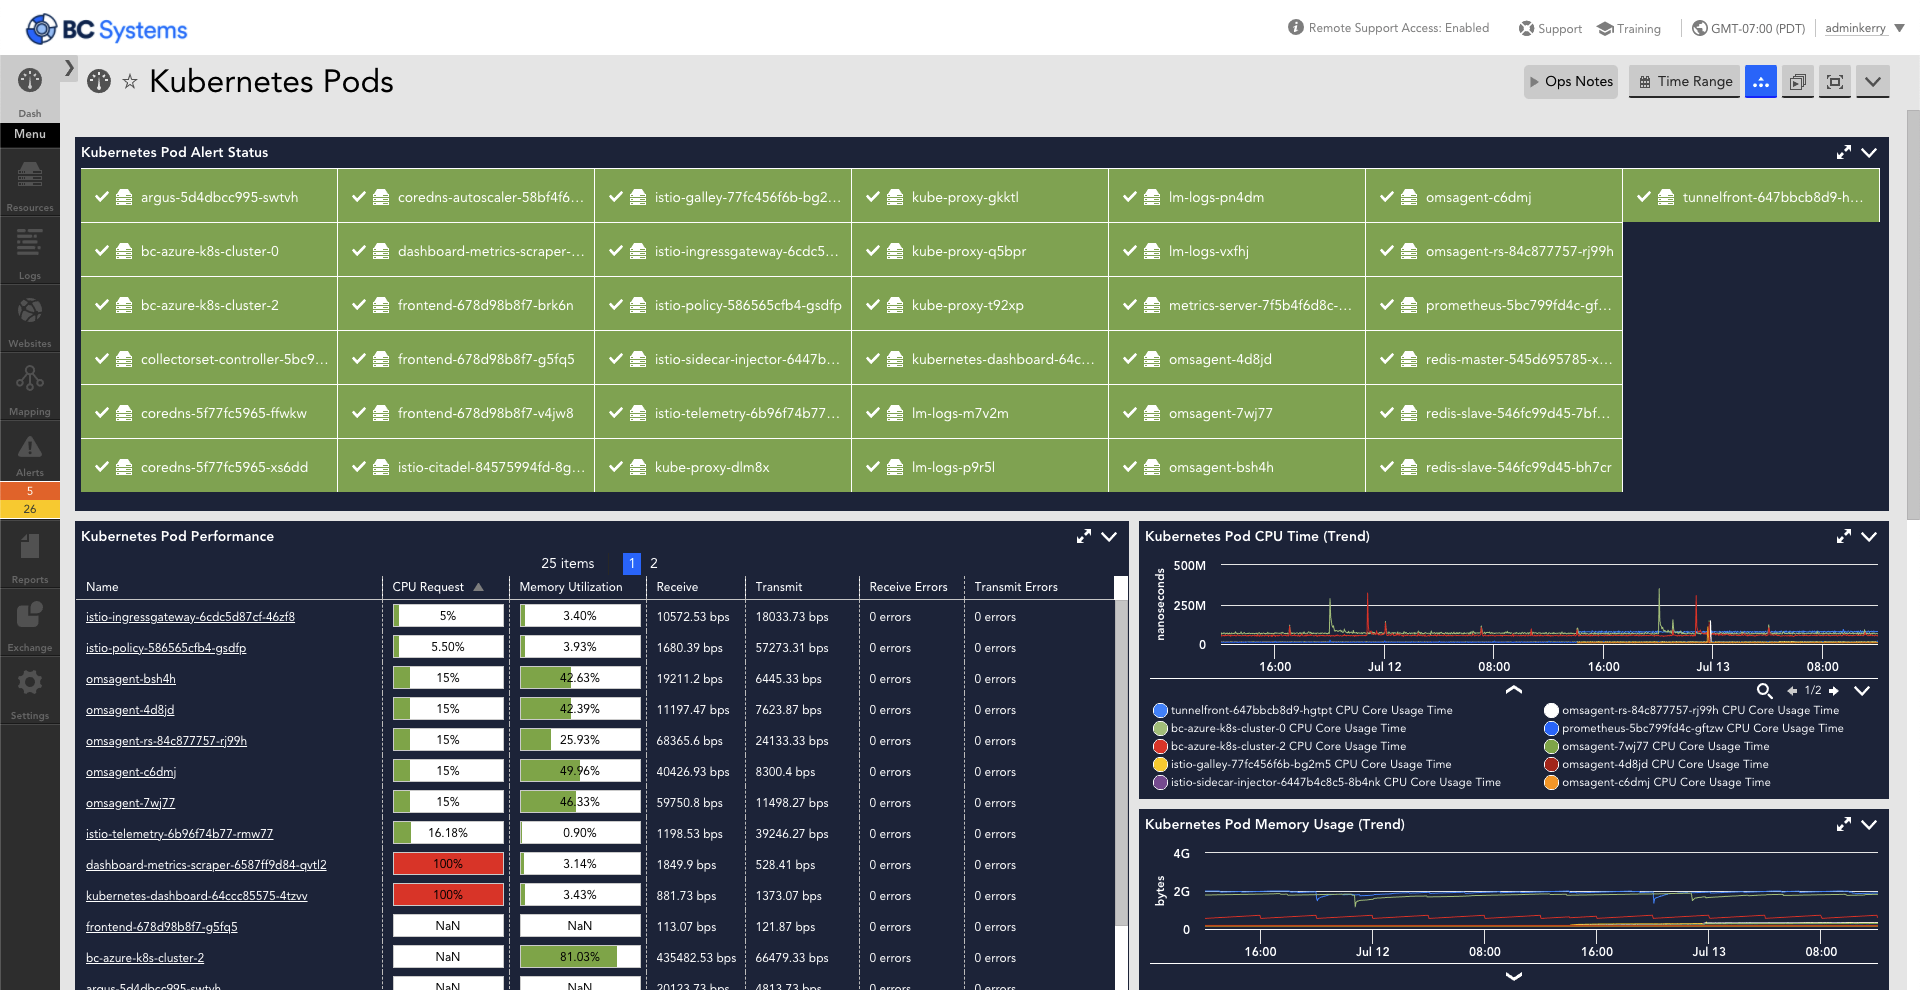Open the dashboard options chevron dropdown
The image size is (1920, 990).
coord(1873,82)
